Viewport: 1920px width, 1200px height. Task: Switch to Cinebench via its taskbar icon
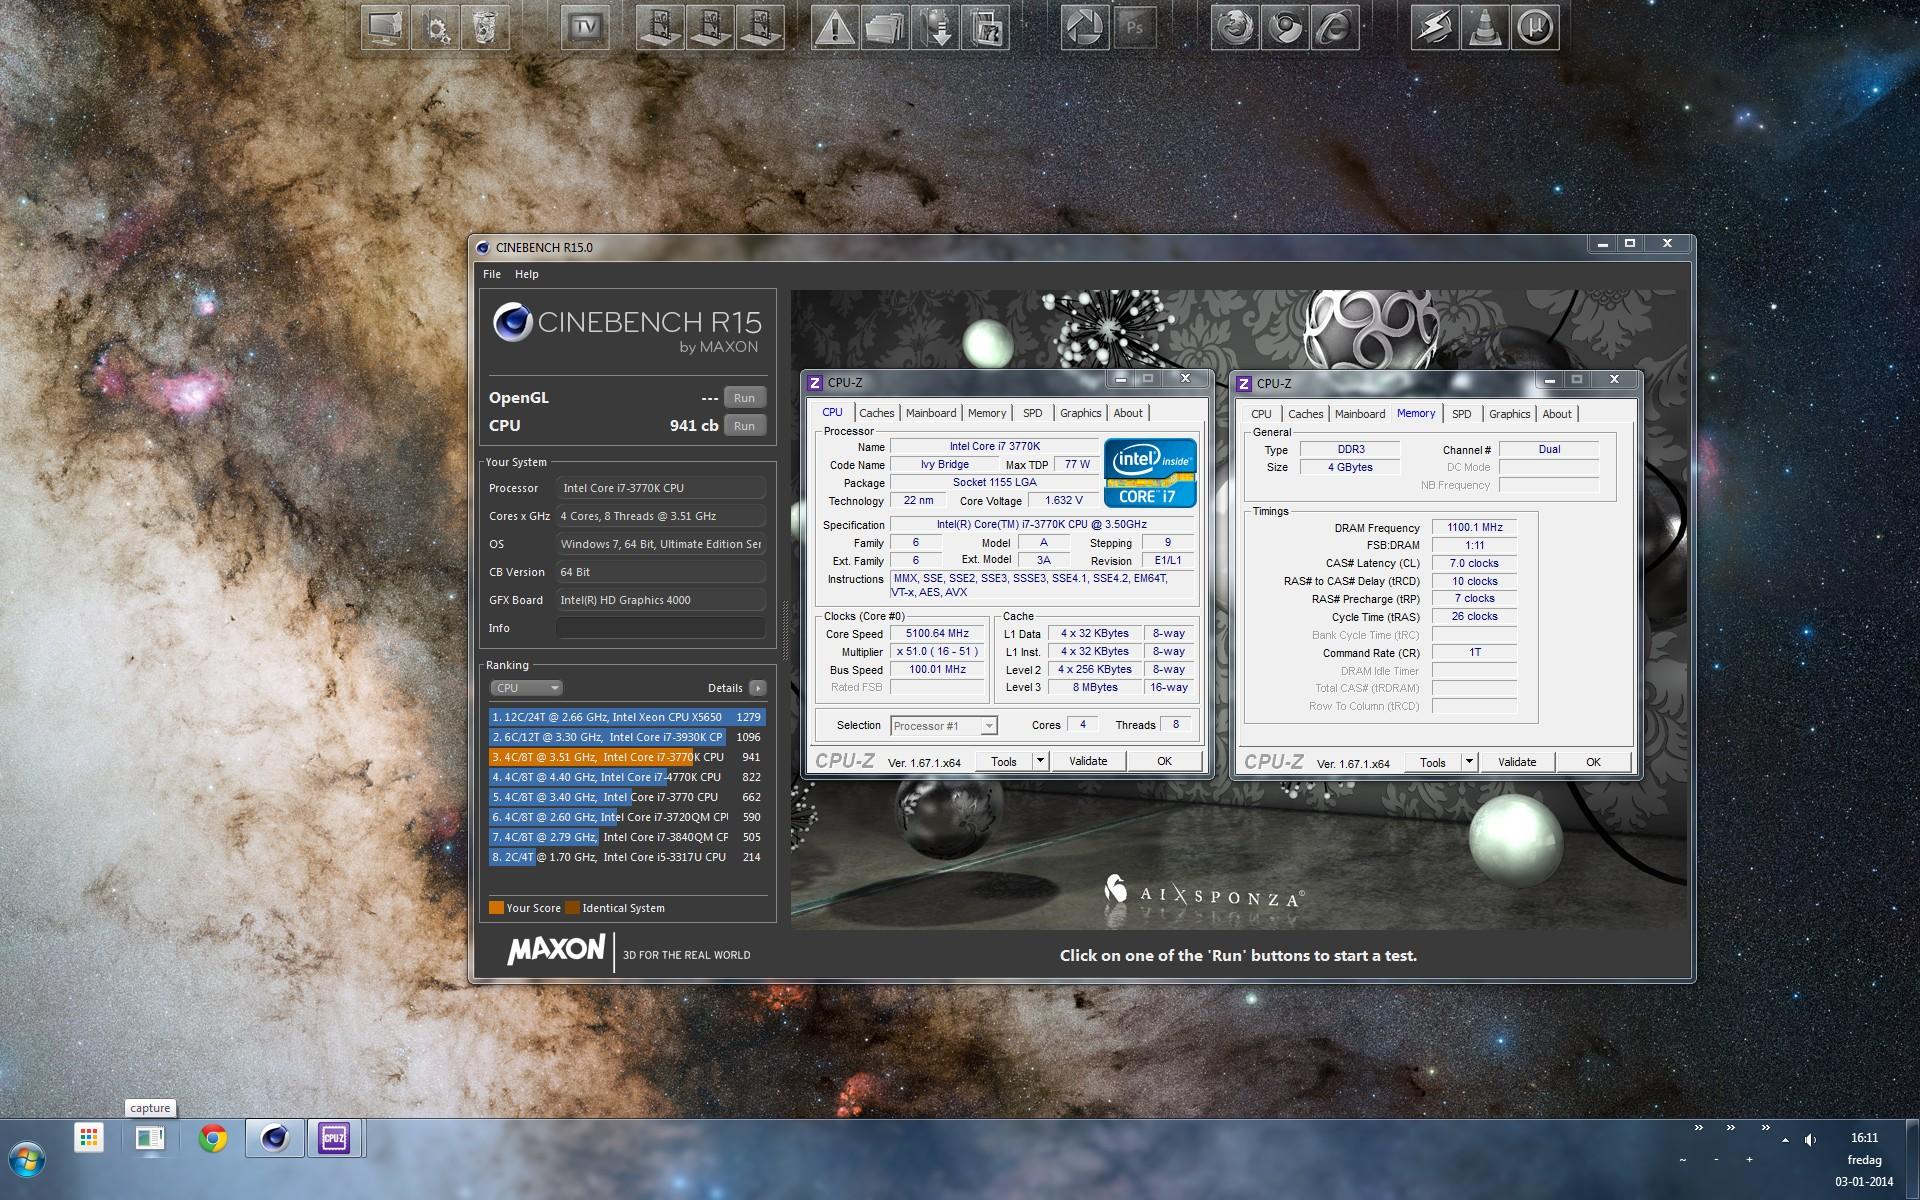coord(275,1138)
